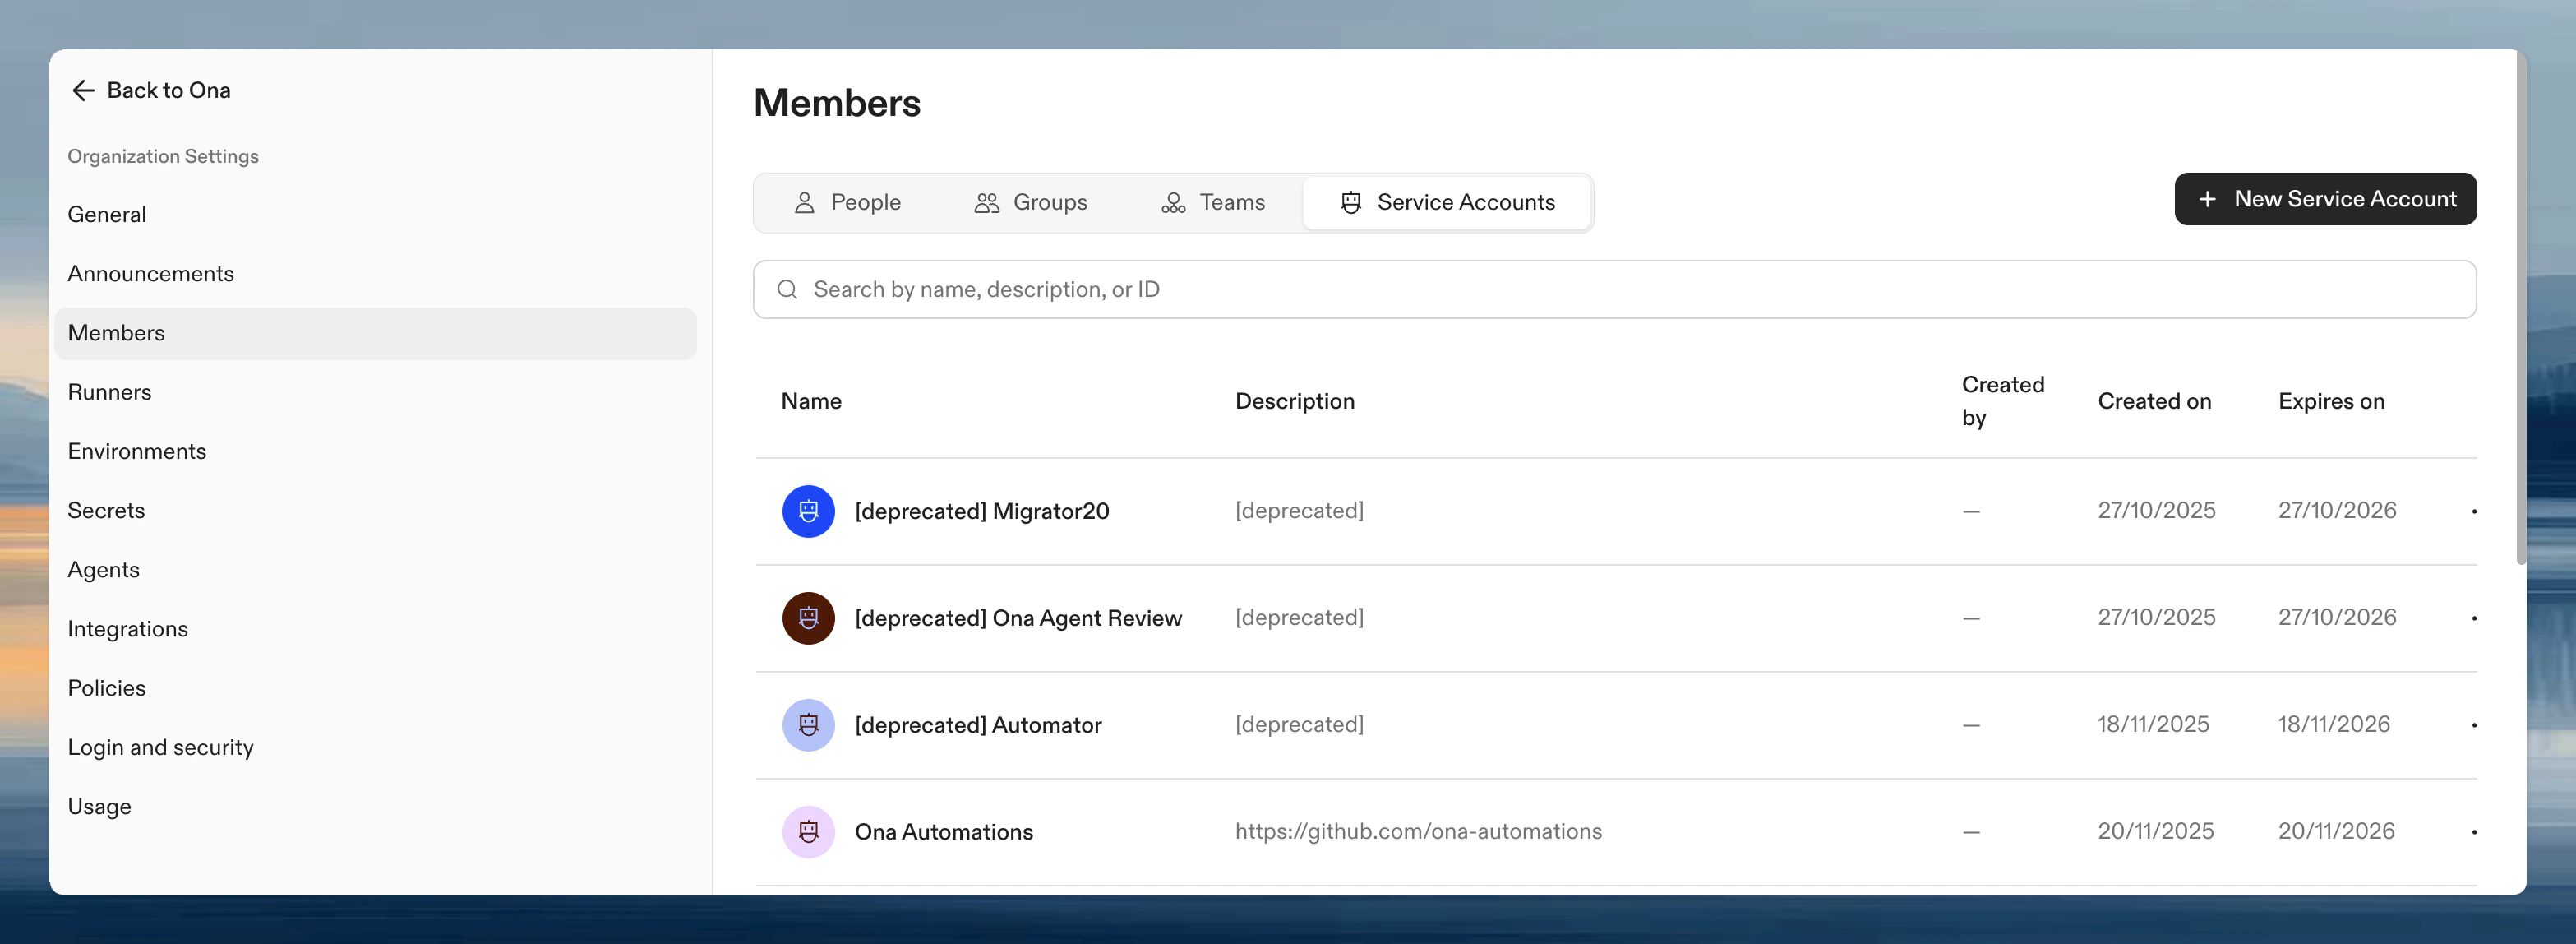Click the magnifier icon in the search bar
The width and height of the screenshot is (2576, 944).
point(787,289)
